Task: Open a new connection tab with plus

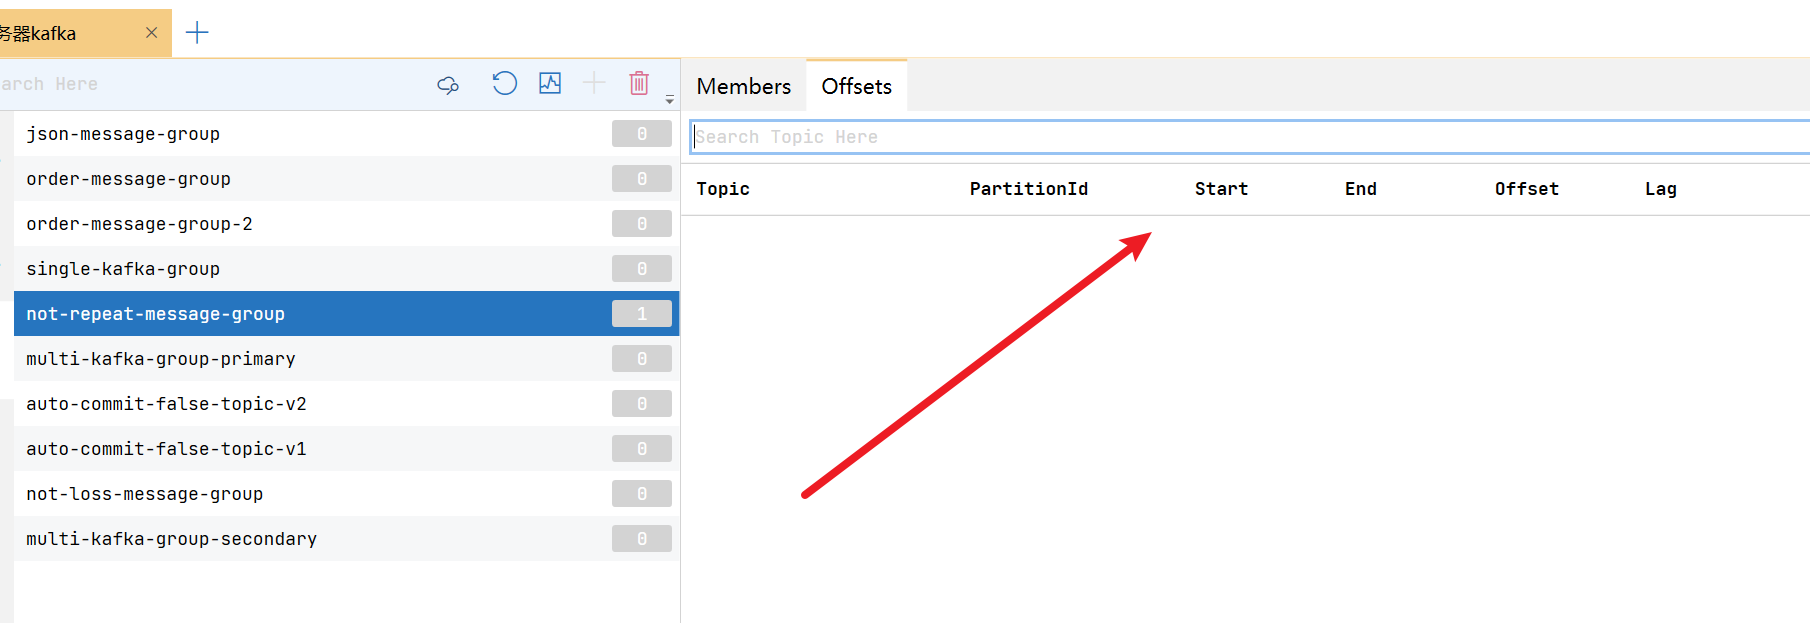Action: (197, 33)
